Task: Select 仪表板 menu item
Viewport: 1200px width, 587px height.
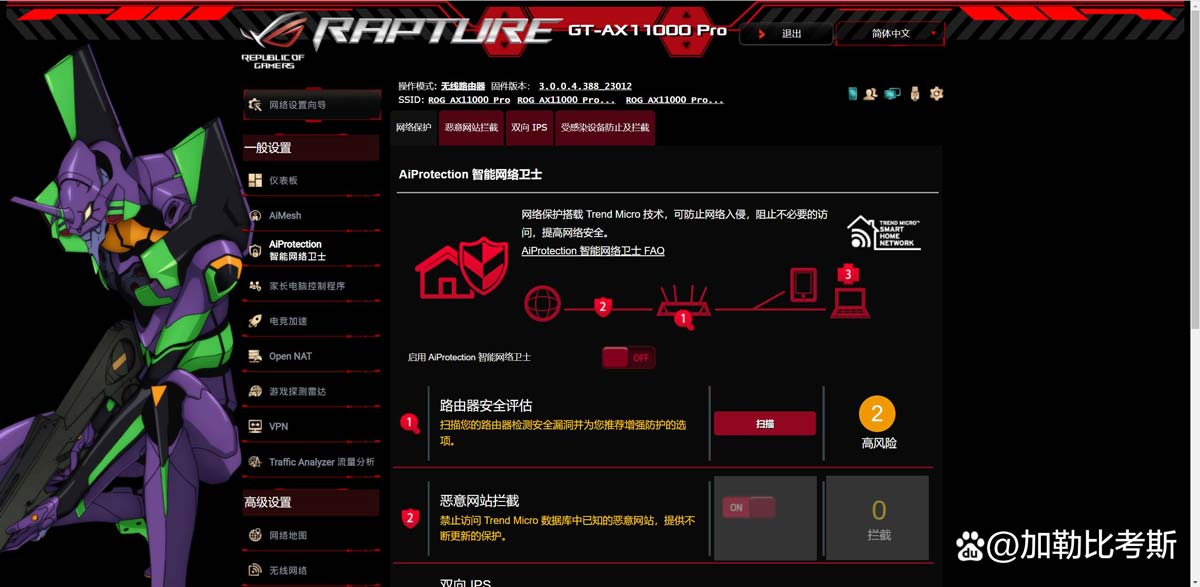Action: click(x=311, y=180)
